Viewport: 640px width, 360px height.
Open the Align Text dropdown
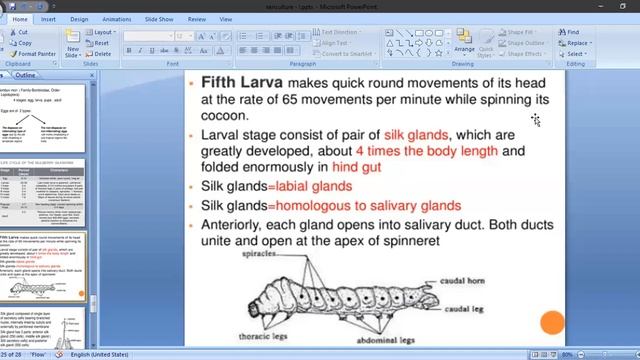pos(332,43)
